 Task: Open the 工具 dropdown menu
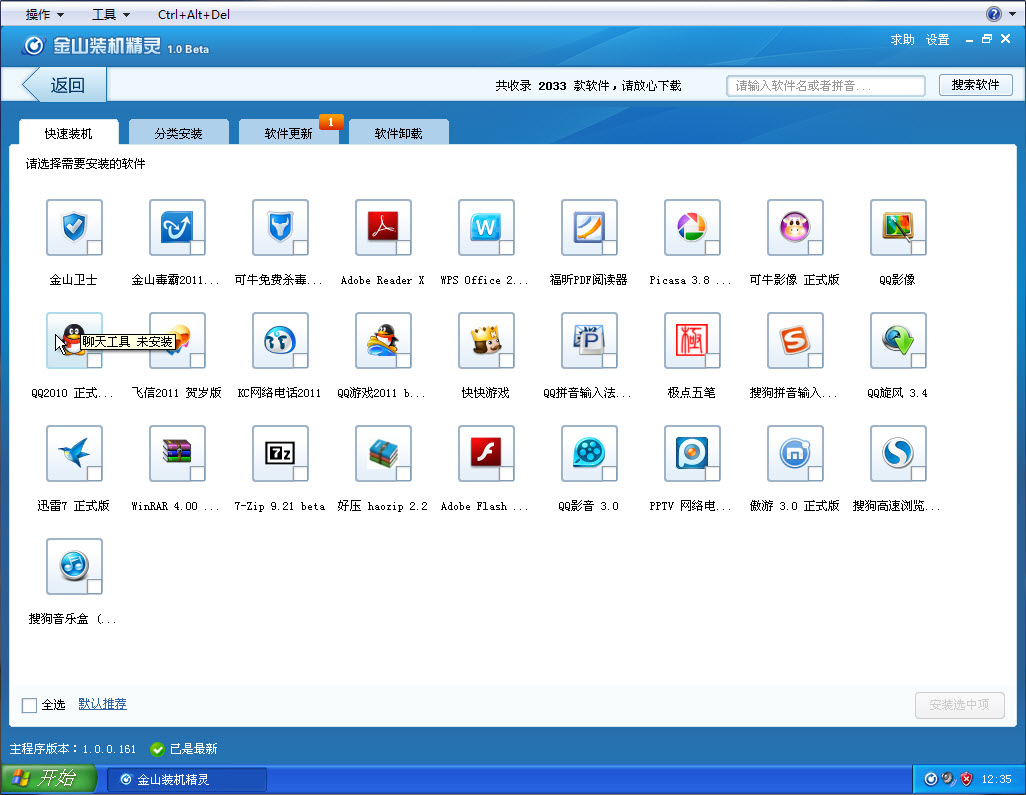click(111, 14)
